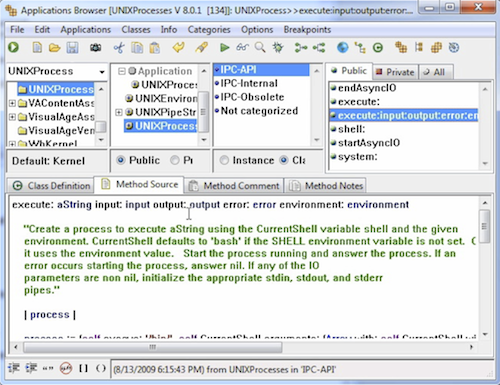500x385 pixels.
Task: Switch to the Method Comment tab
Action: (234, 186)
